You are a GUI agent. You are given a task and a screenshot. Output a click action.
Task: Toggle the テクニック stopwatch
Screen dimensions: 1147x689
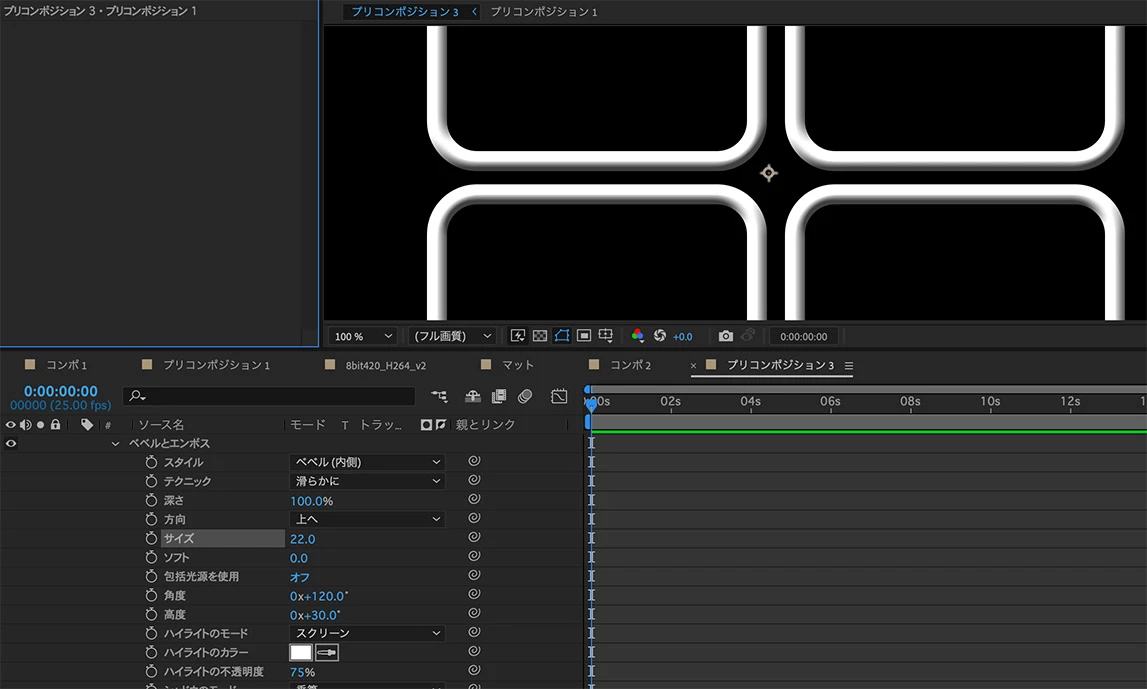tap(151, 481)
